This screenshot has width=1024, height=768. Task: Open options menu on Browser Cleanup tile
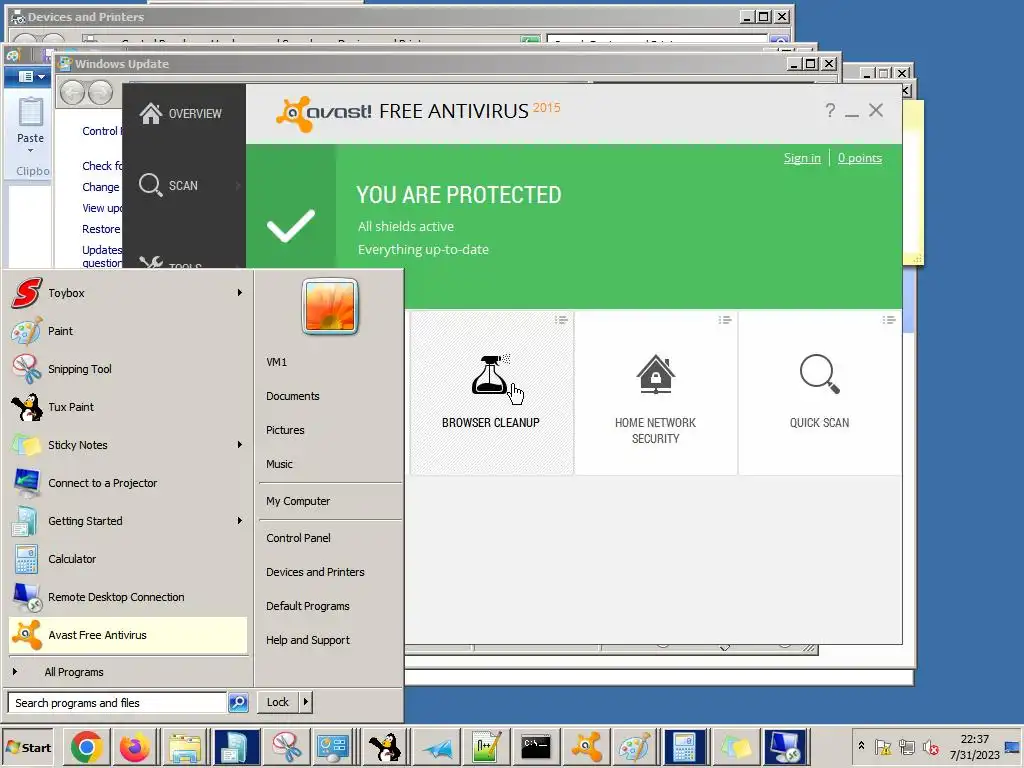561,320
